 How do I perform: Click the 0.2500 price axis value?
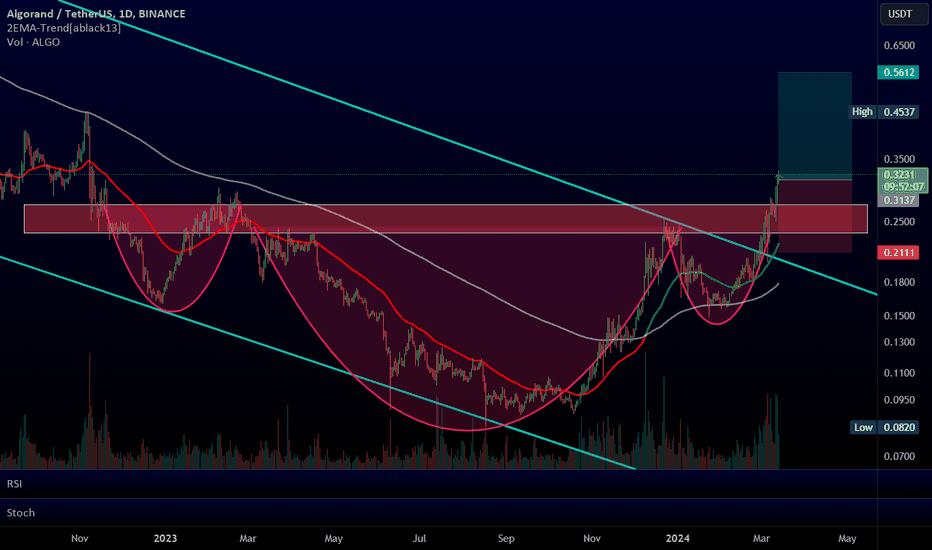[899, 222]
